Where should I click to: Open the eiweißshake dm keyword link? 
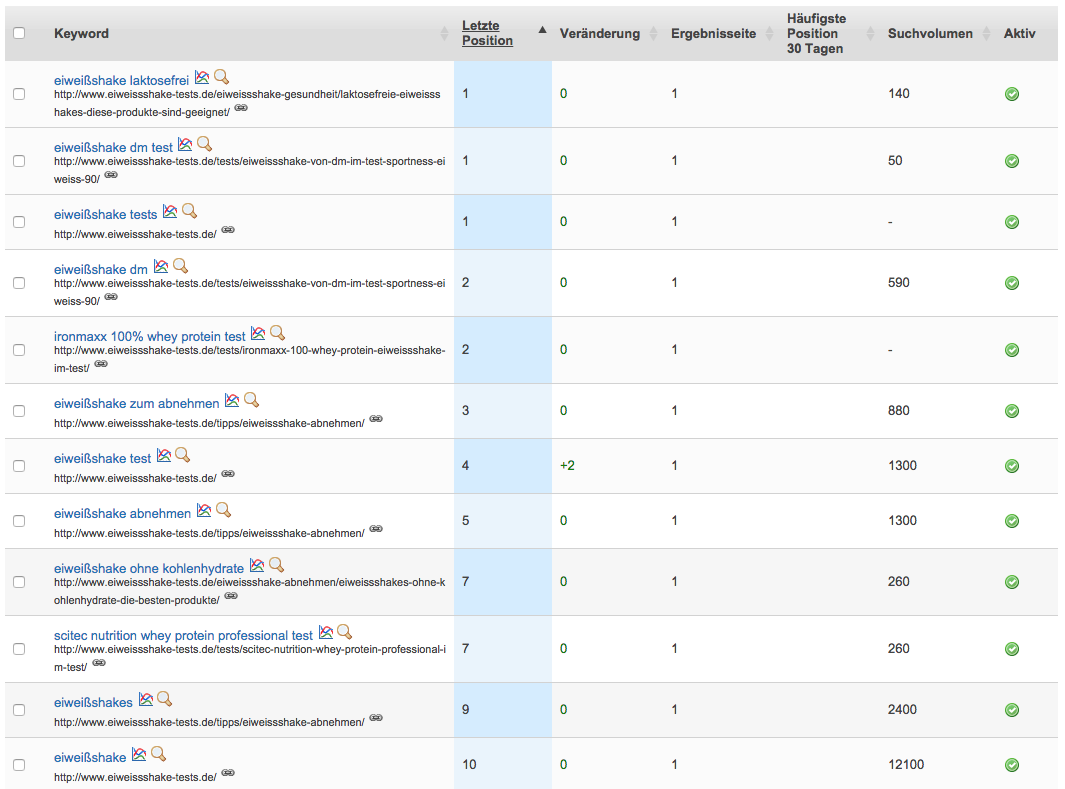[x=101, y=269]
